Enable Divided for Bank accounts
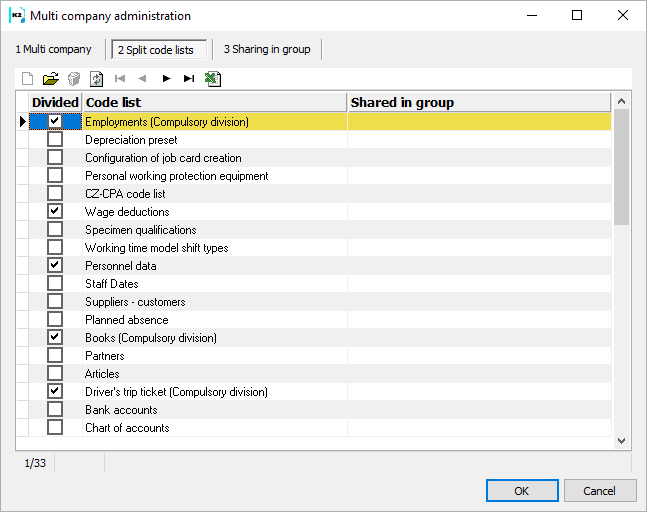The height and width of the screenshot is (512, 647). pyautogui.click(x=55, y=410)
